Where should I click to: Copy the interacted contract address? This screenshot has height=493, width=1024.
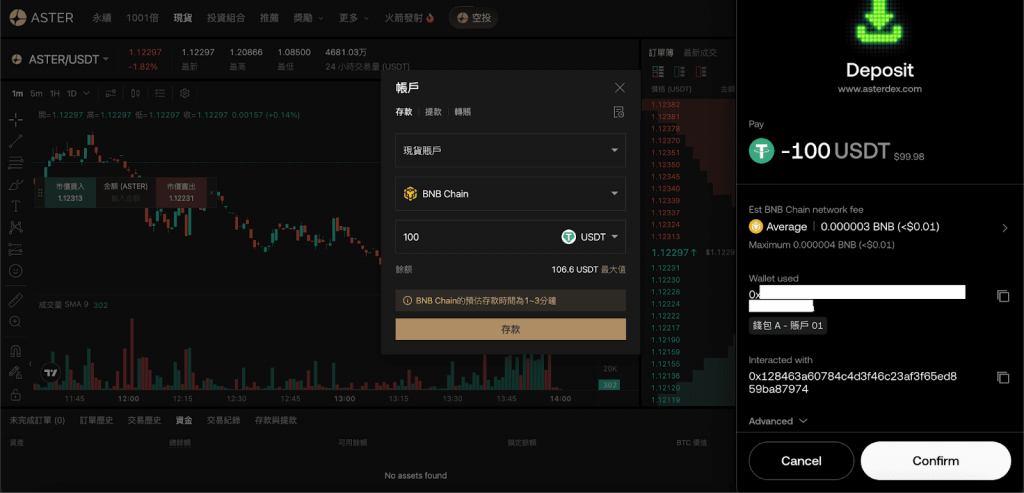[x=1003, y=377]
